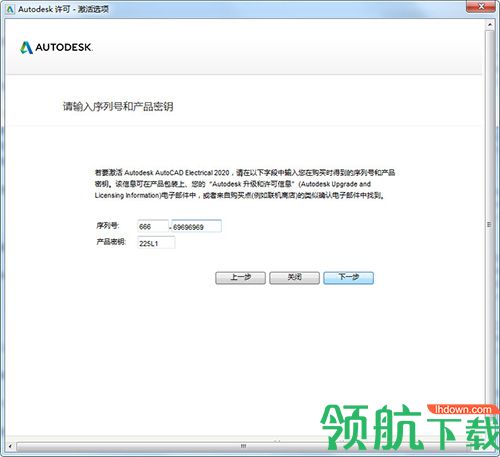The height and width of the screenshot is (457, 500).
Task: Click the vertical scrollbar up arrow
Action: 490,25
